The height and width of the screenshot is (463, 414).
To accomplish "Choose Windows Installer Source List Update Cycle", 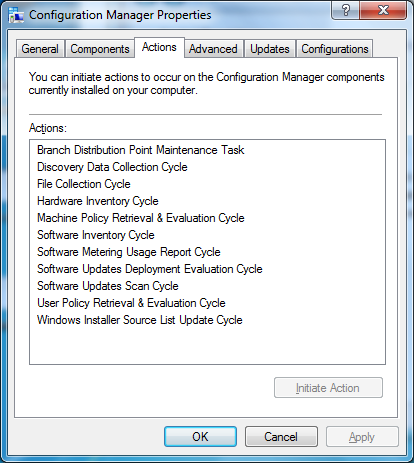I will point(140,320).
